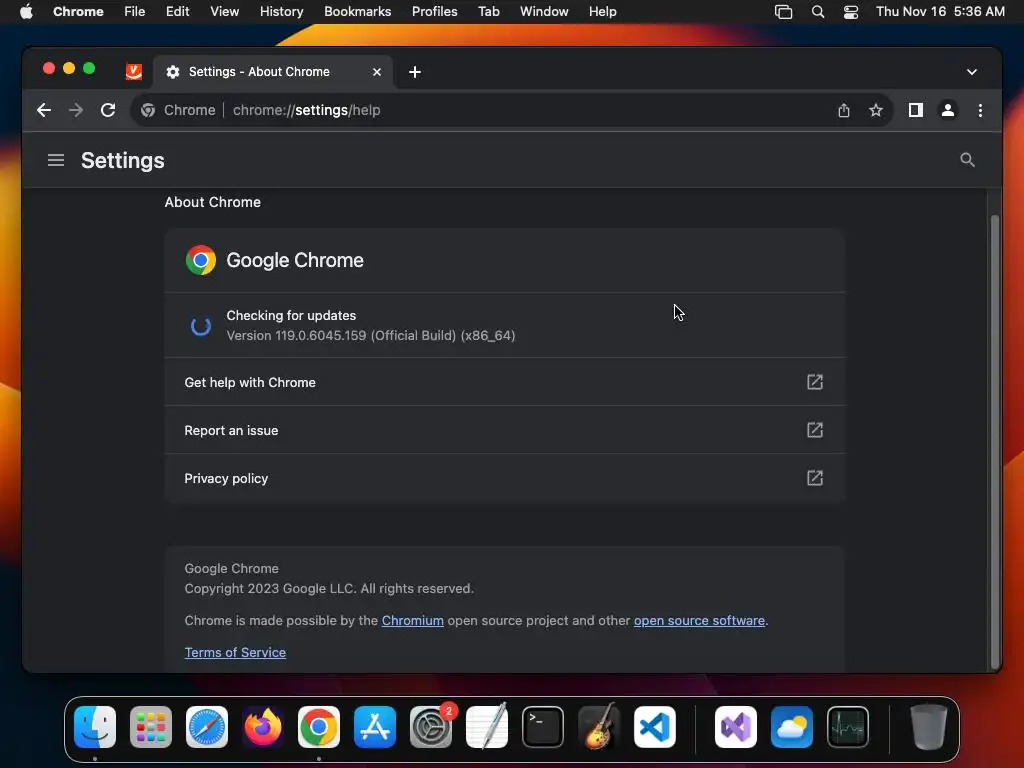1024x768 pixels.
Task: Open the Trash from the Dock
Action: click(928, 727)
